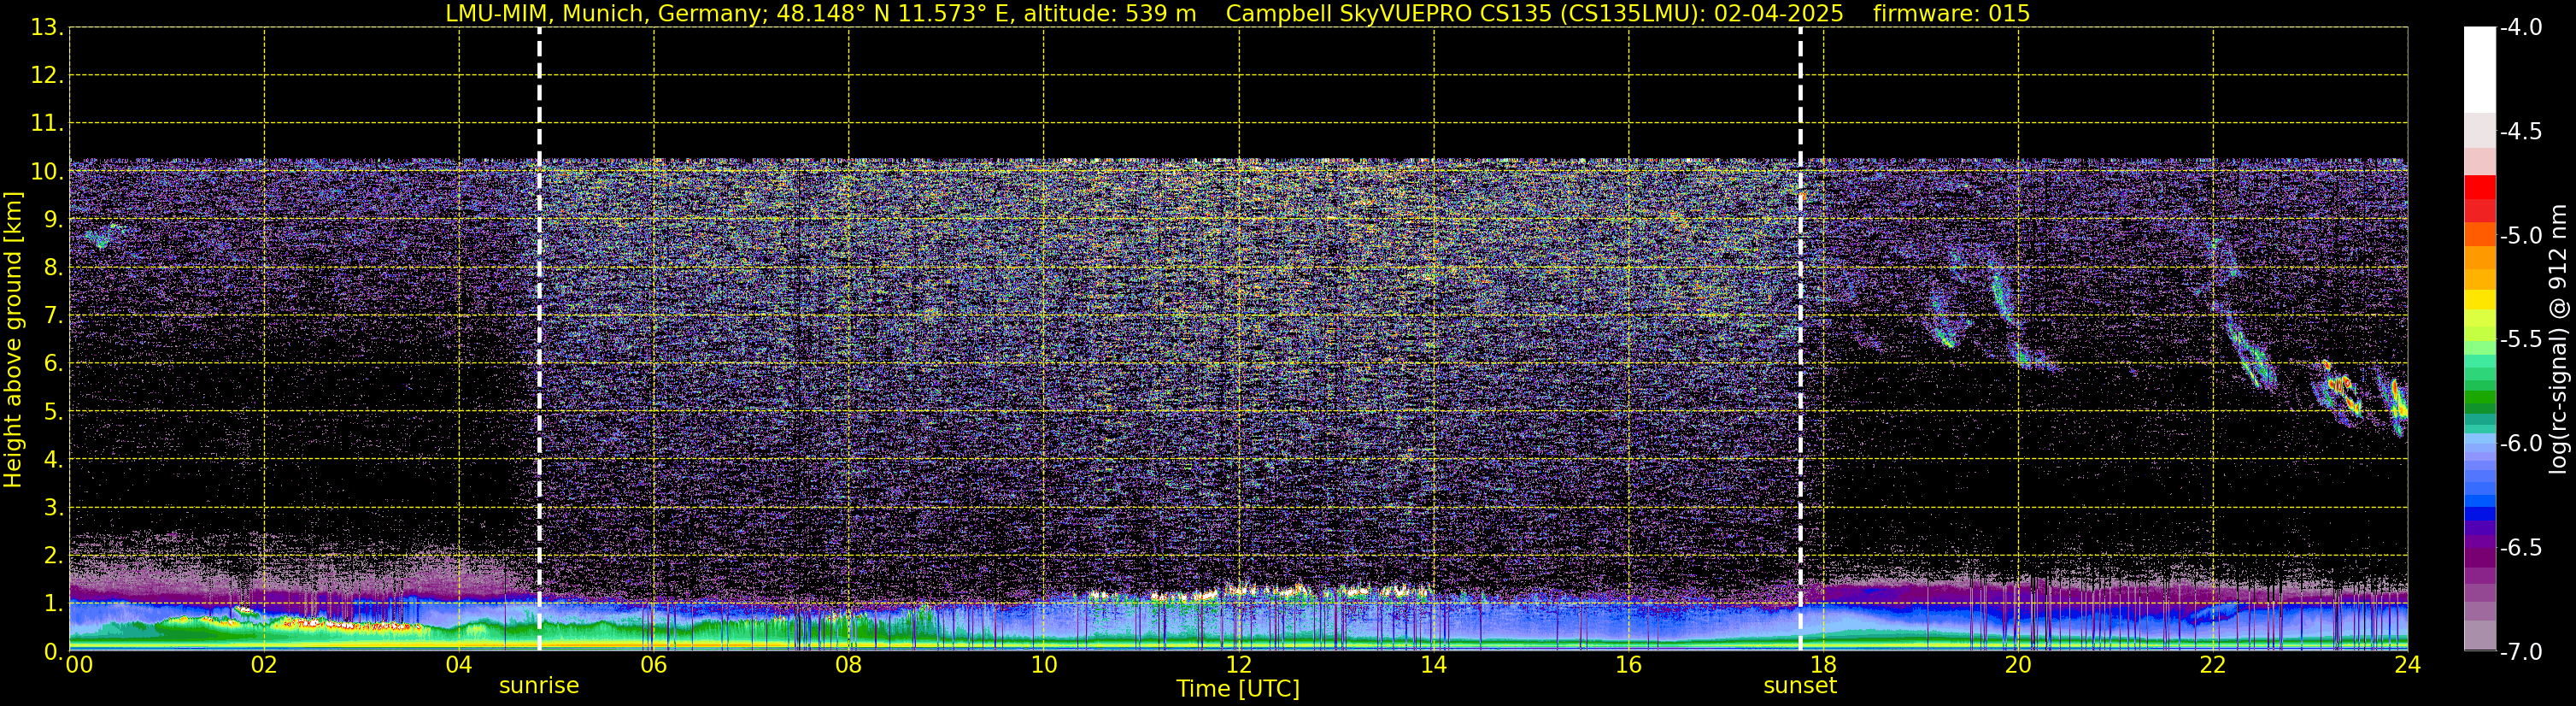2576x706 pixels.
Task: Click height-axis tick label '5'
Action: 52,412
